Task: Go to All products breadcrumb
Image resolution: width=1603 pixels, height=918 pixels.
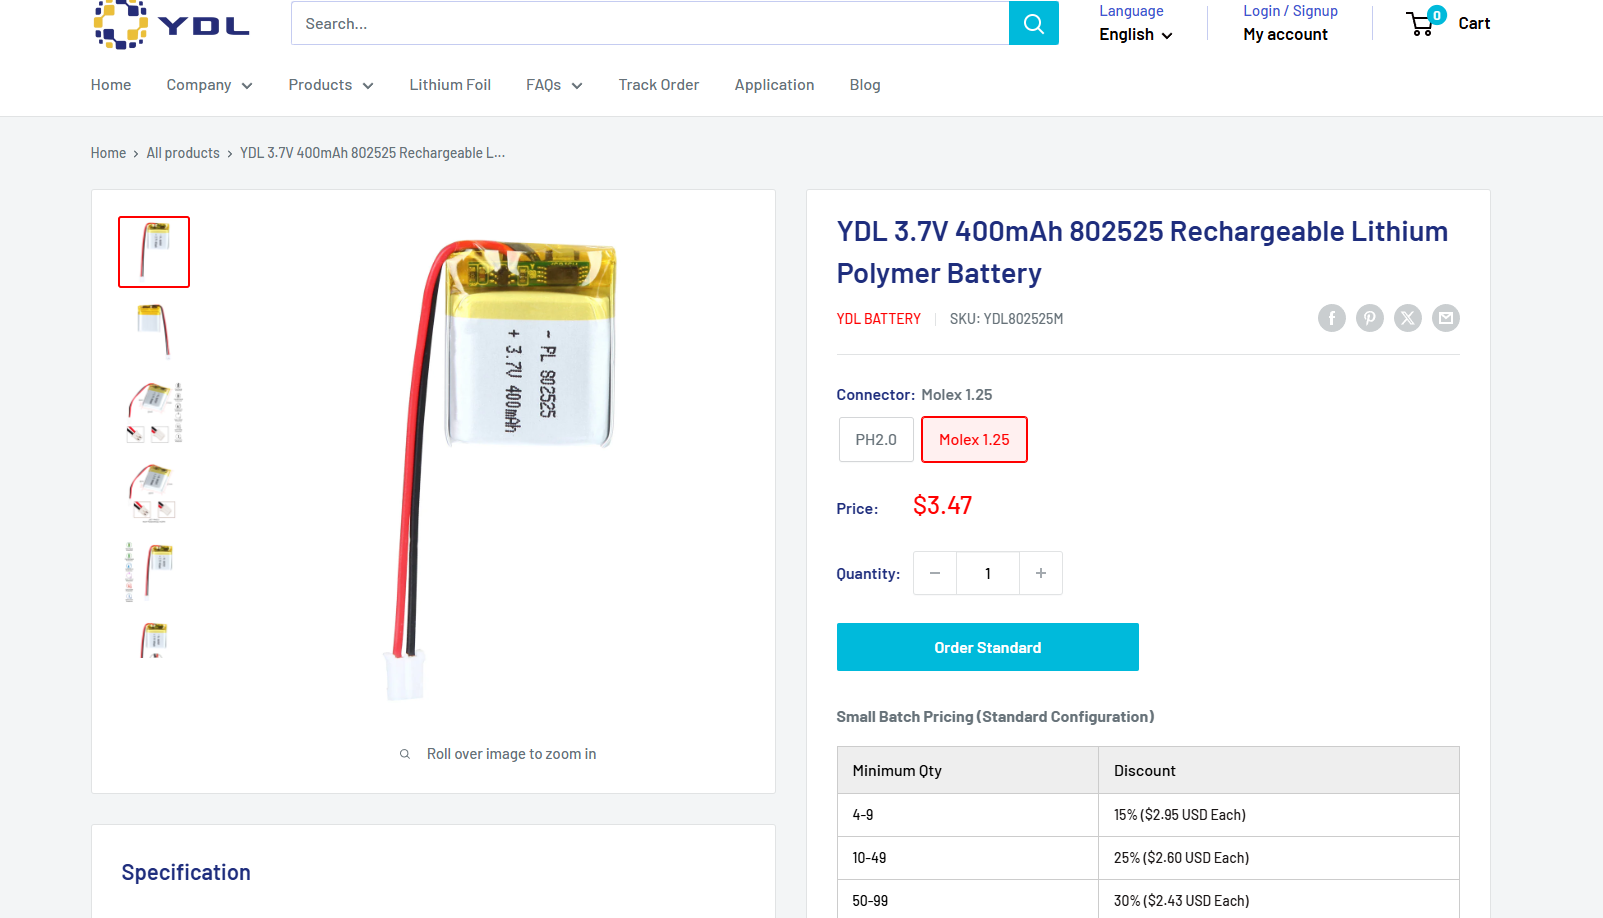Action: [x=183, y=153]
